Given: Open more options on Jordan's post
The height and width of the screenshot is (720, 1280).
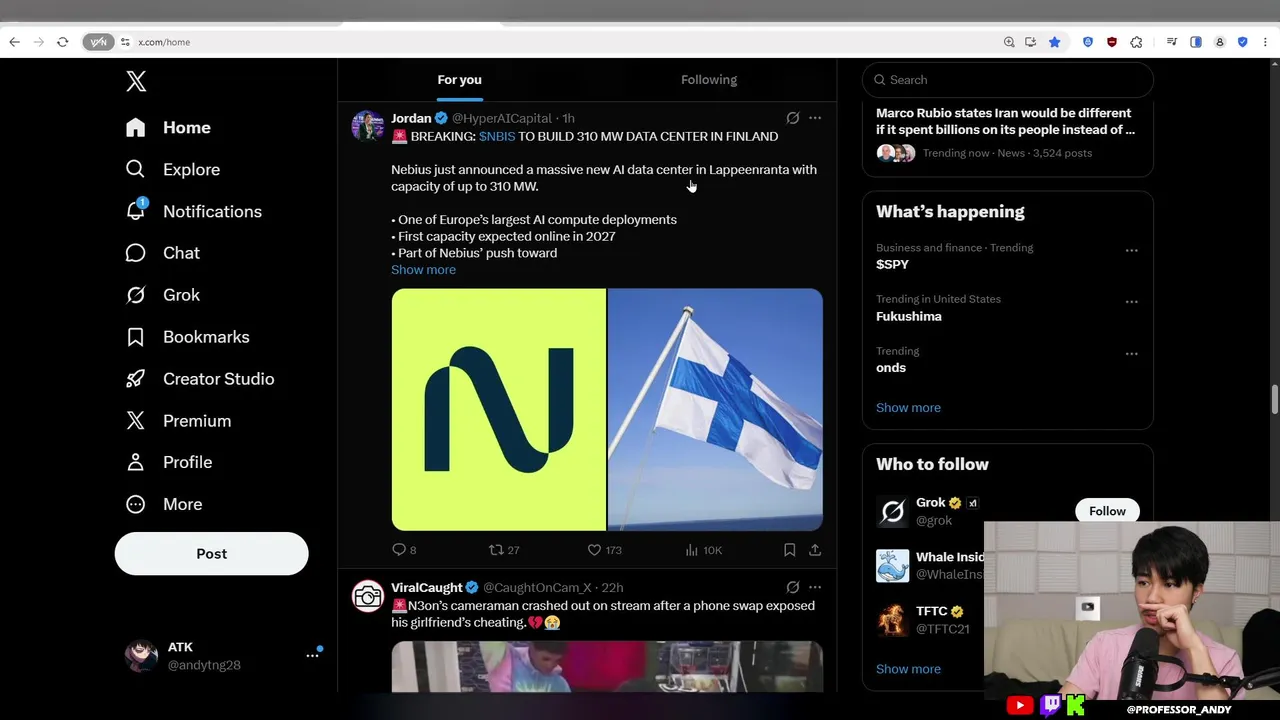Looking at the screenshot, I should tap(815, 118).
